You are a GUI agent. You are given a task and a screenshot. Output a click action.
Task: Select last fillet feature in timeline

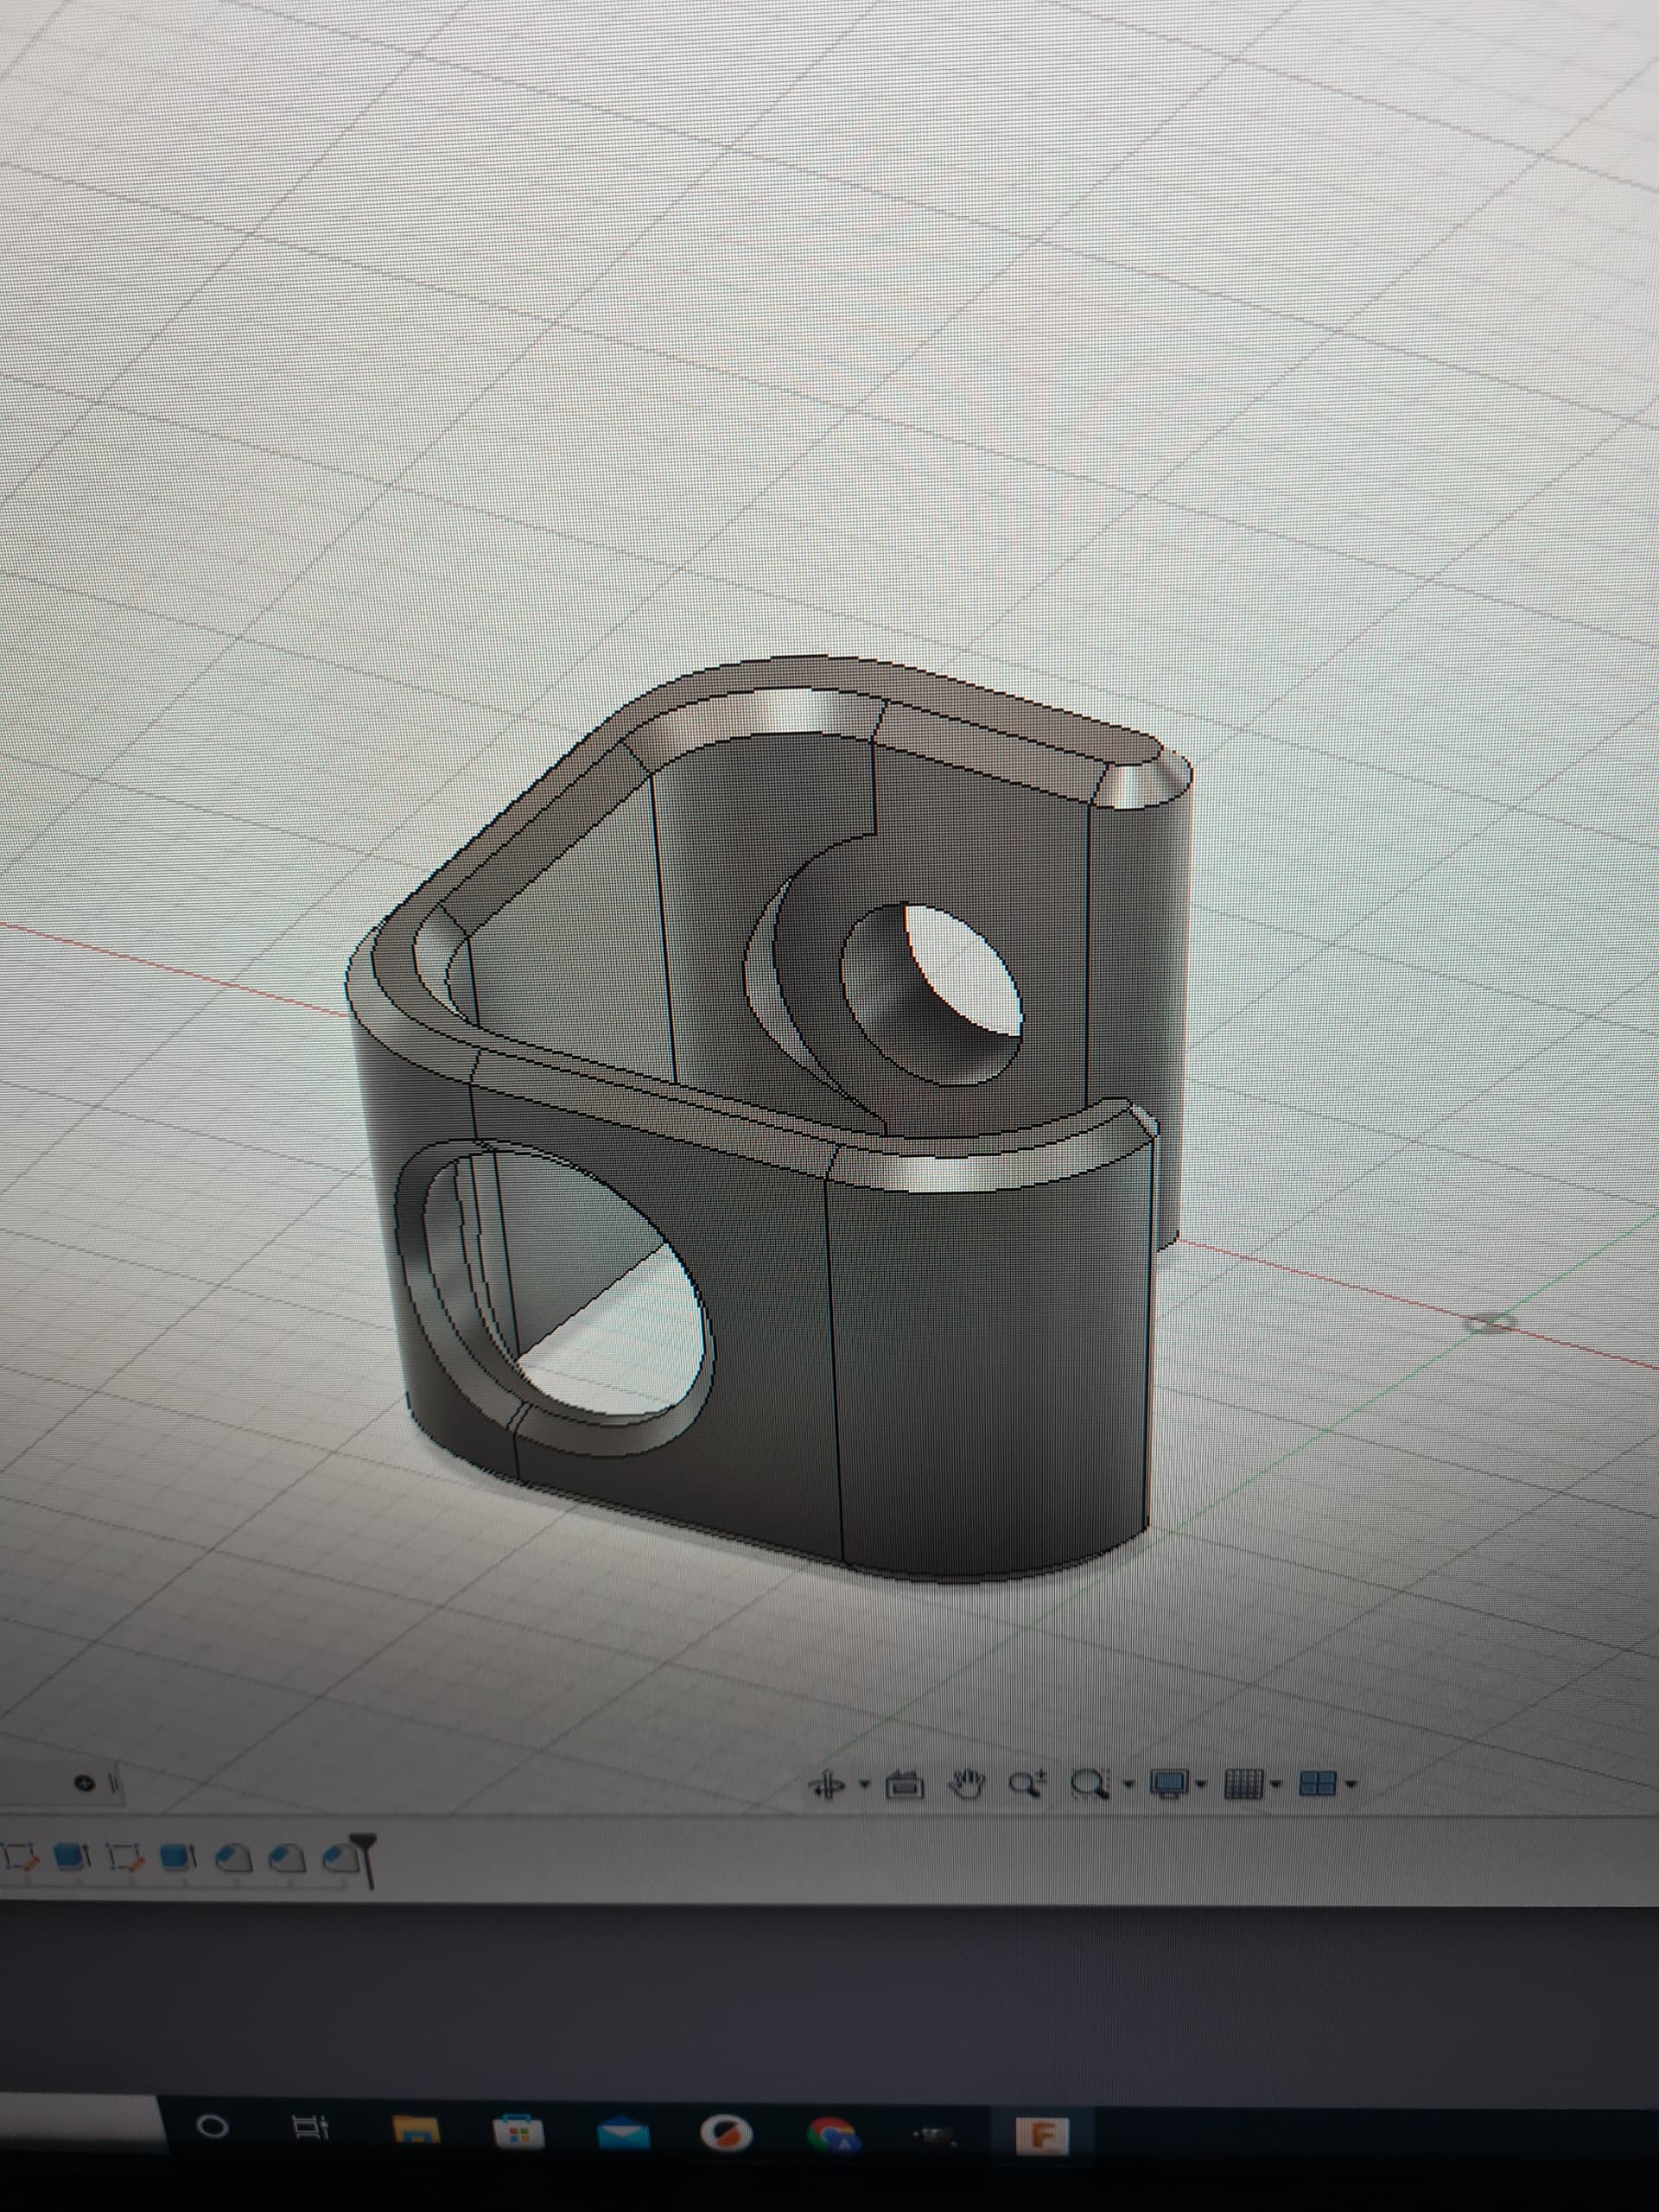[x=341, y=1857]
